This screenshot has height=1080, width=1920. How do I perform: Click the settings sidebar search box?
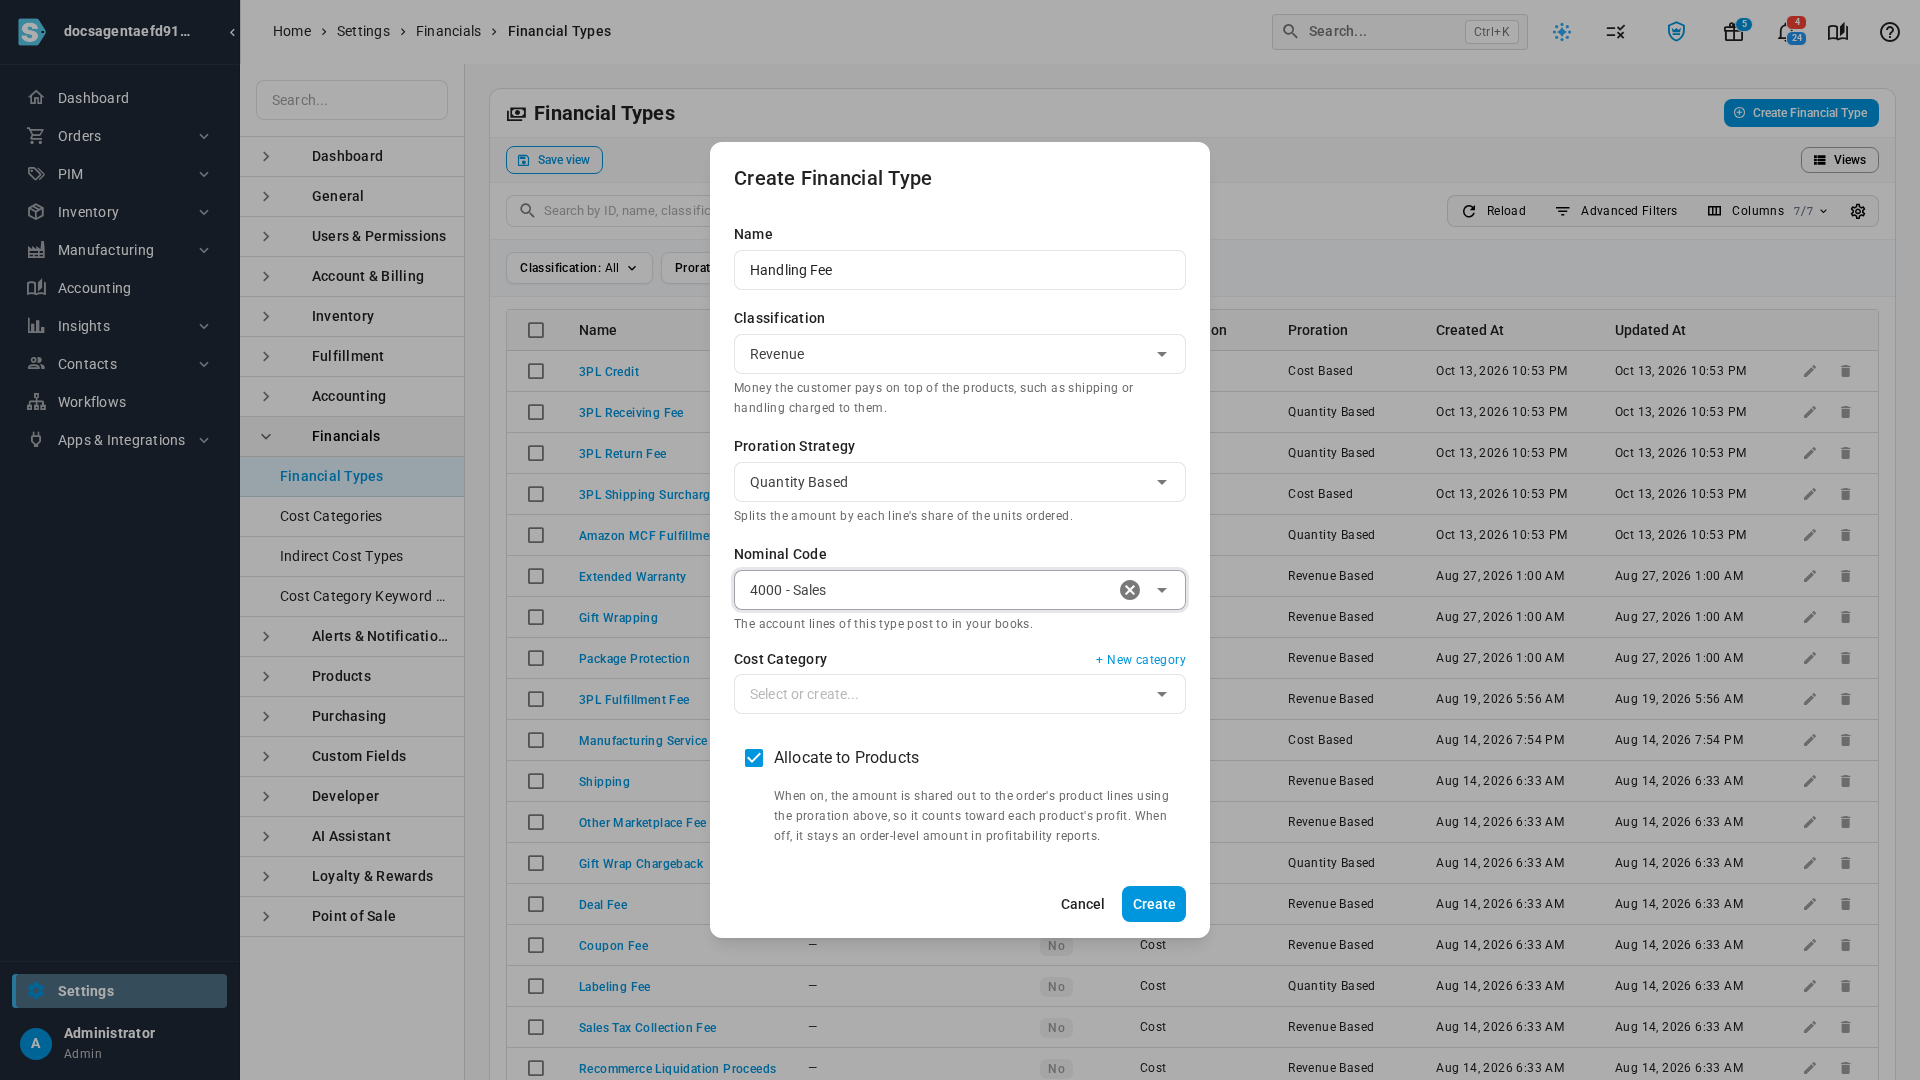(352, 100)
